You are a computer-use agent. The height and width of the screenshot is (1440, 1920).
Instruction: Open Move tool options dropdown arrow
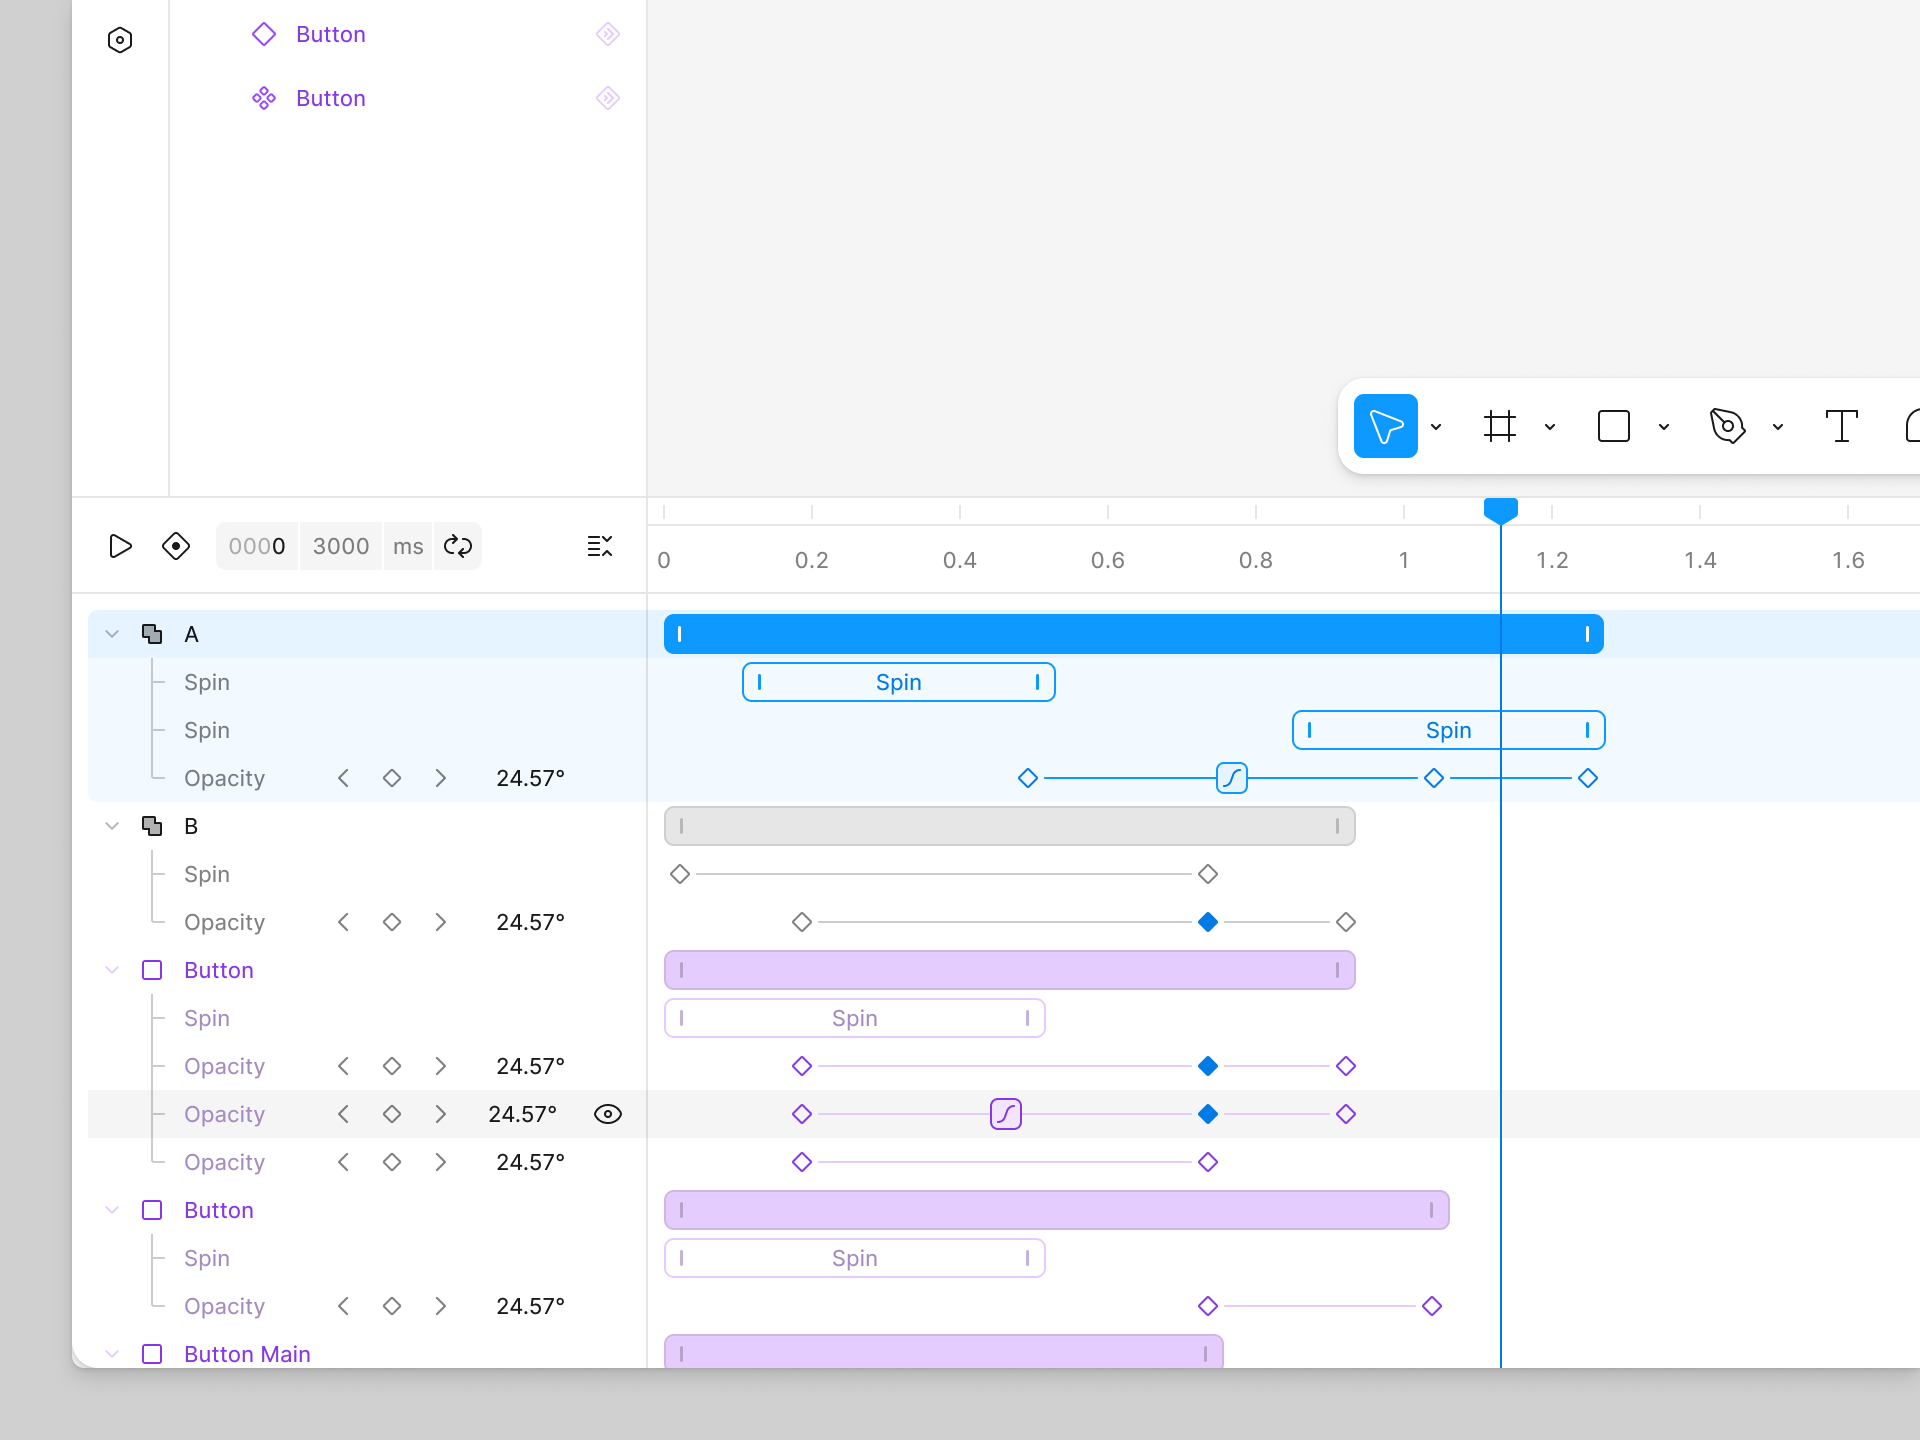tap(1436, 427)
